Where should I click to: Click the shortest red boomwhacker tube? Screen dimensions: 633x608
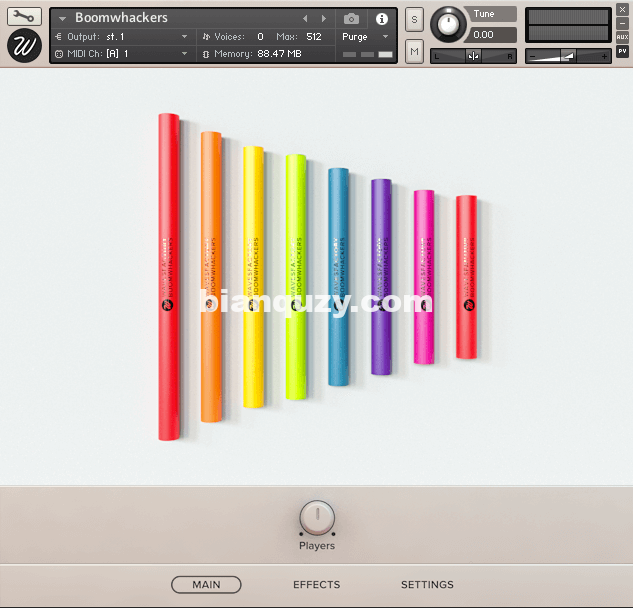[466, 277]
